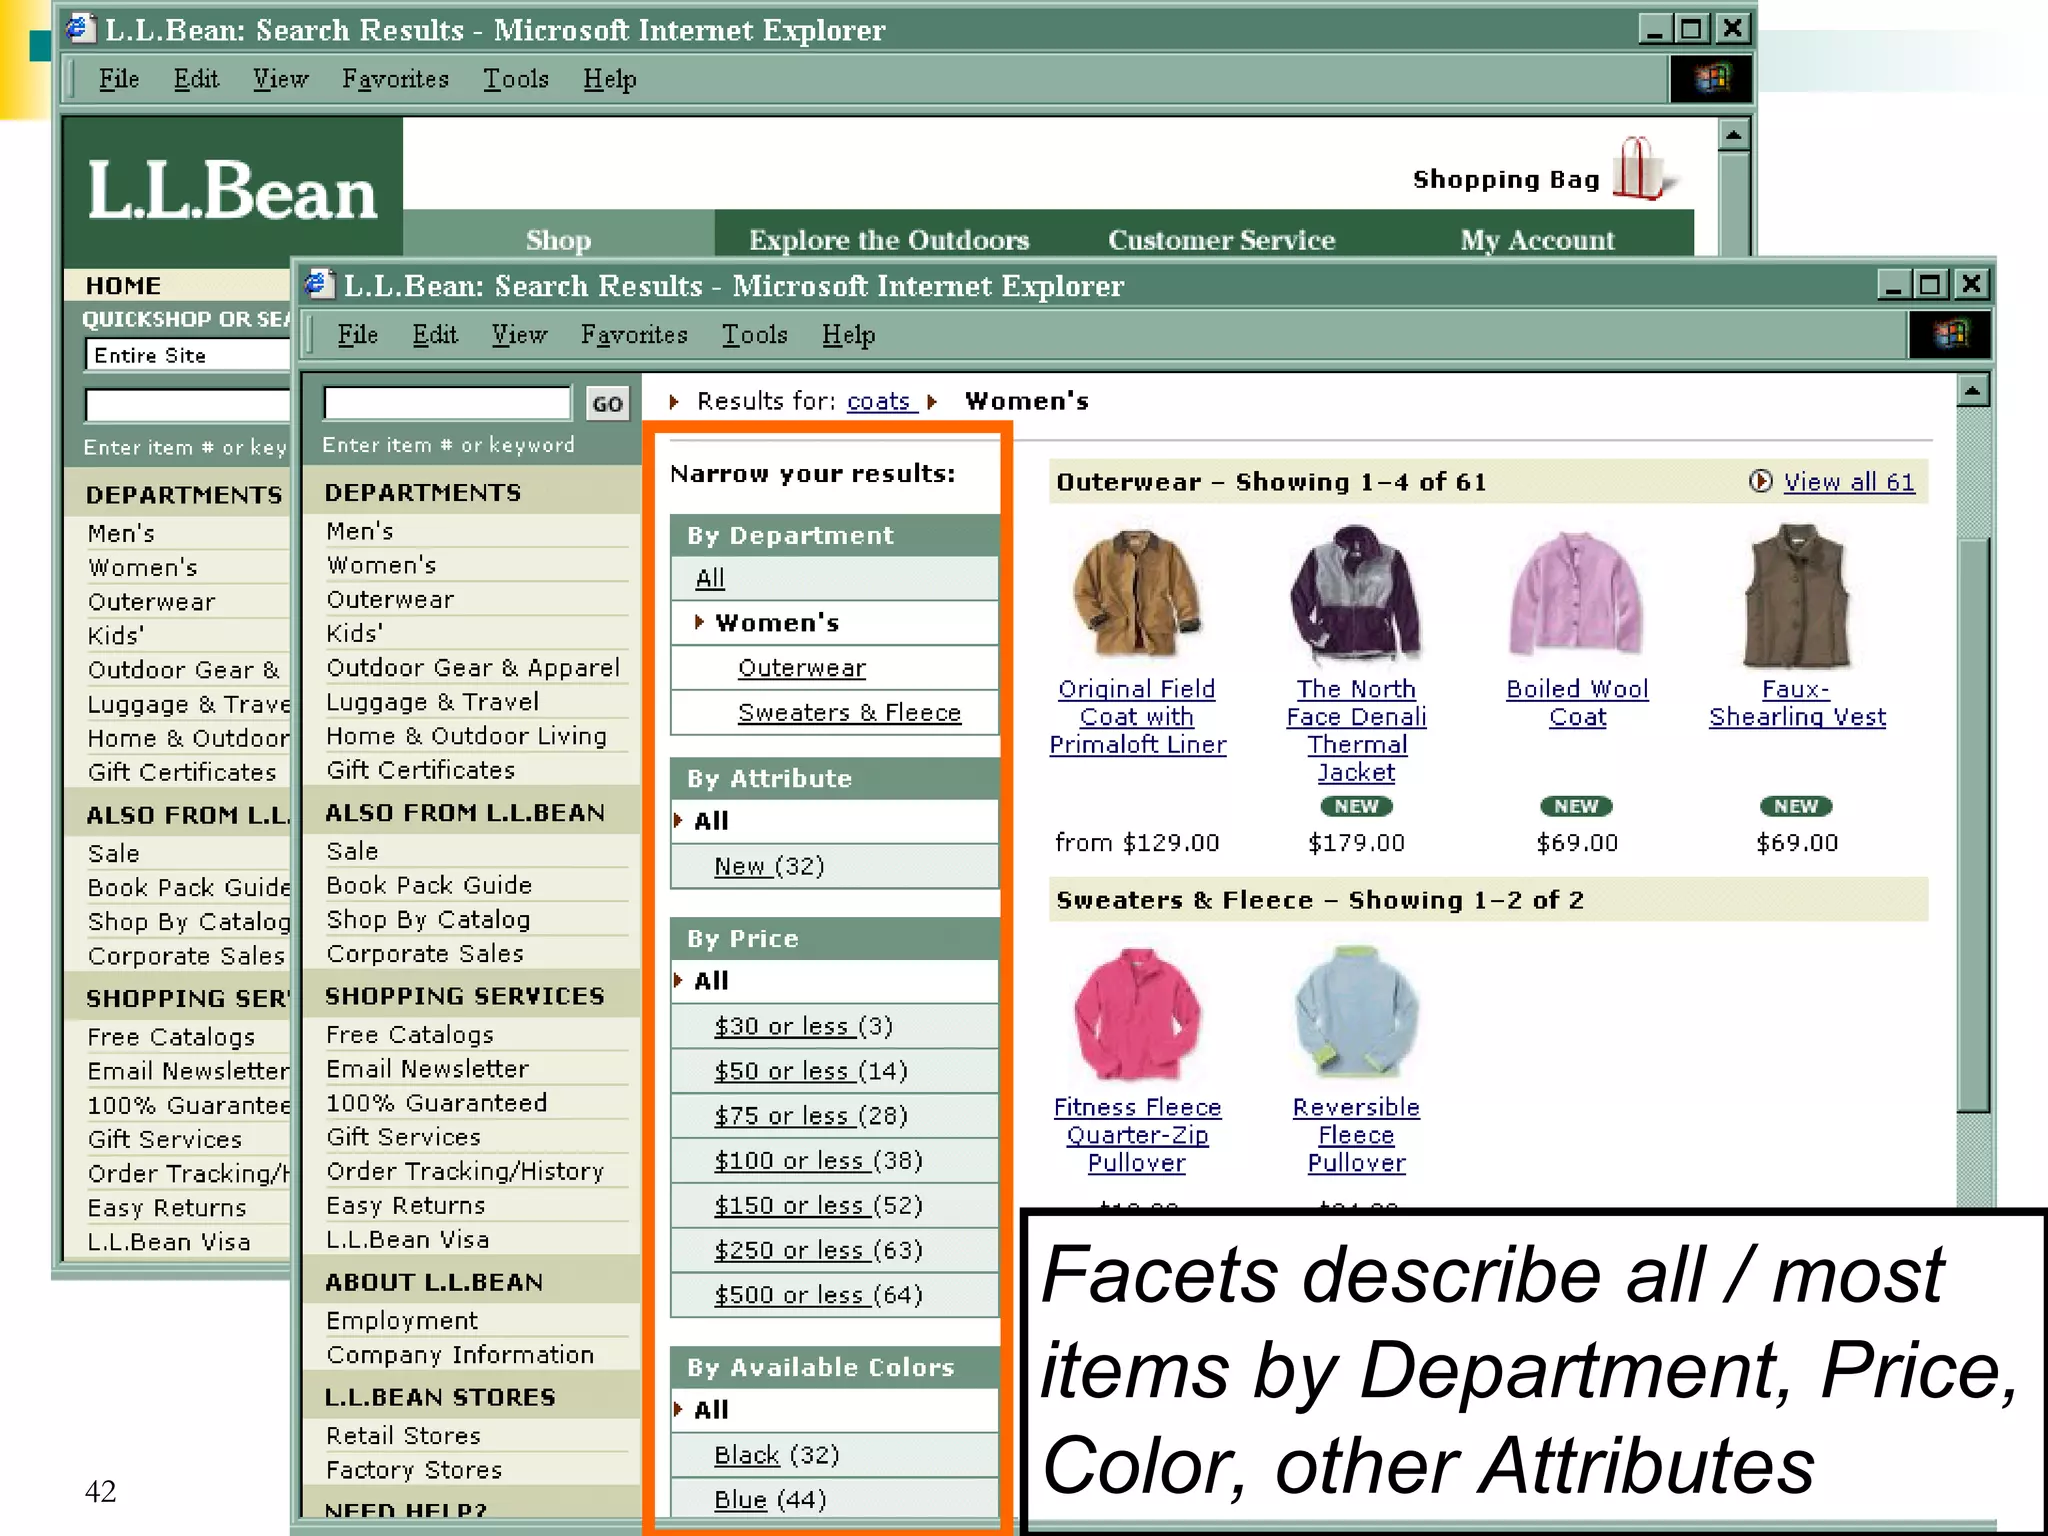Viewport: 2048px width, 1536px height.
Task: Click the coats results link
Action: tap(879, 401)
